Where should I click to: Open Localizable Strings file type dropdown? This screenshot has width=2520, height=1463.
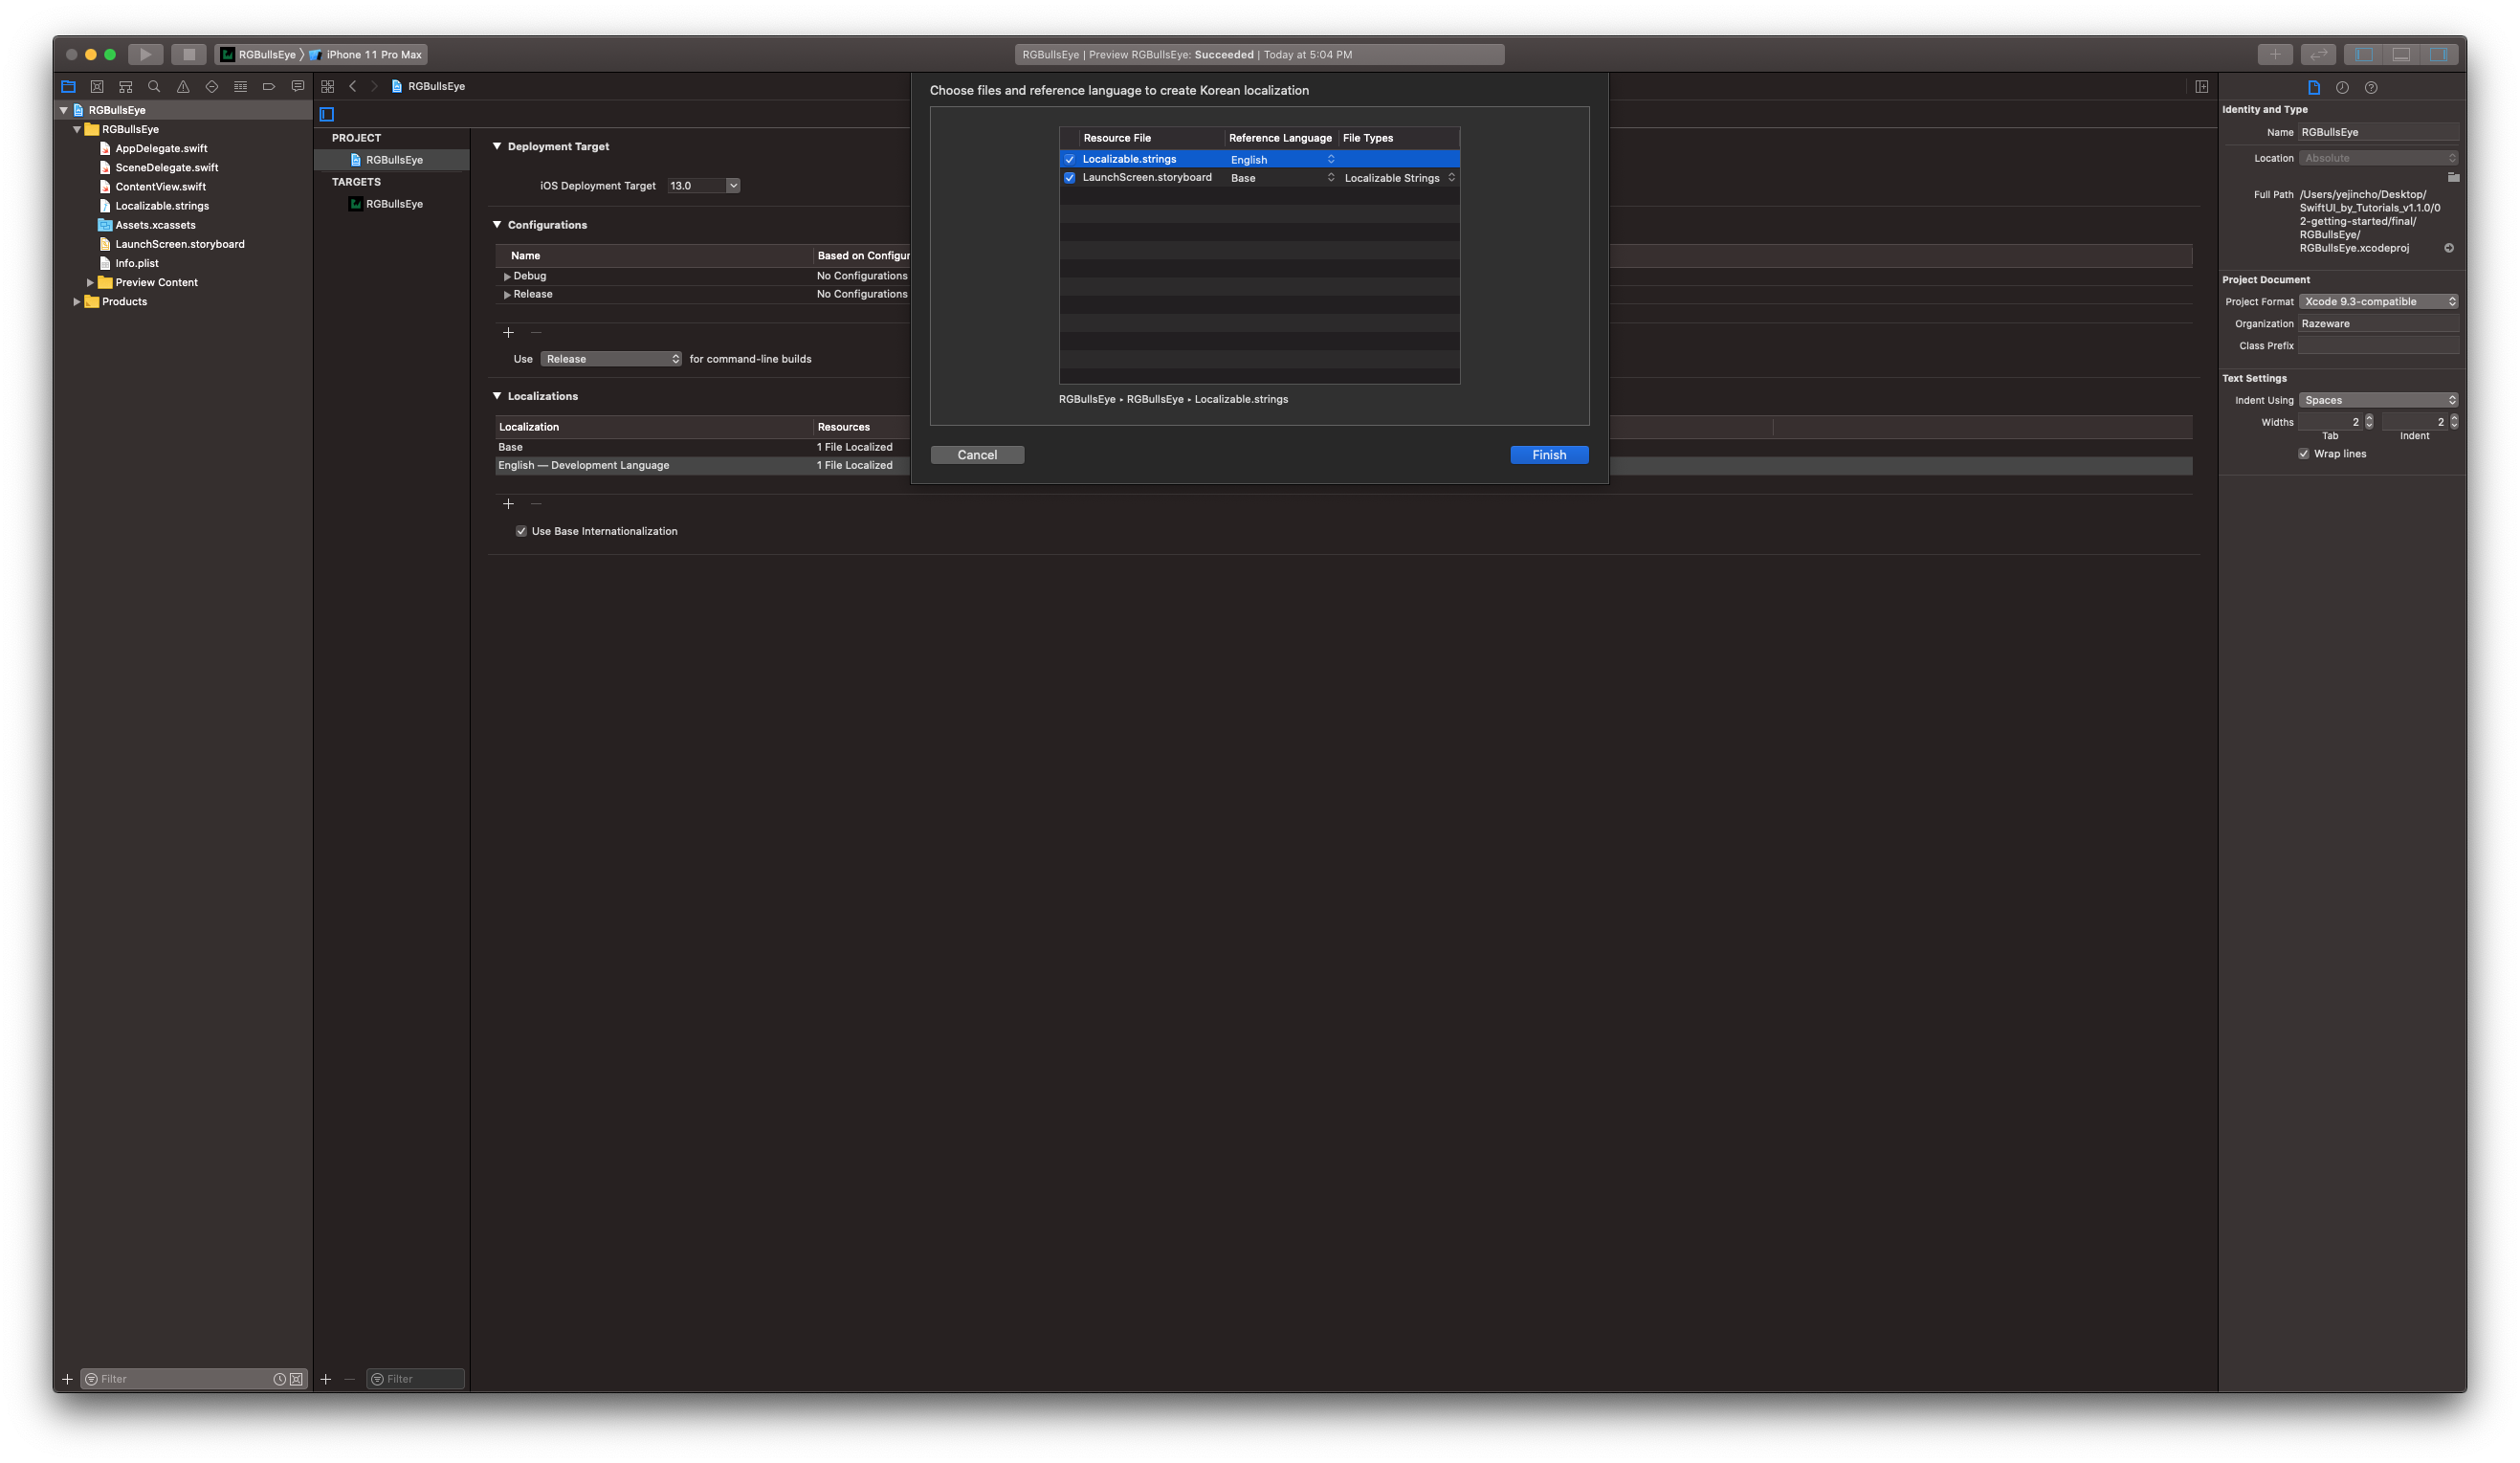[1398, 178]
